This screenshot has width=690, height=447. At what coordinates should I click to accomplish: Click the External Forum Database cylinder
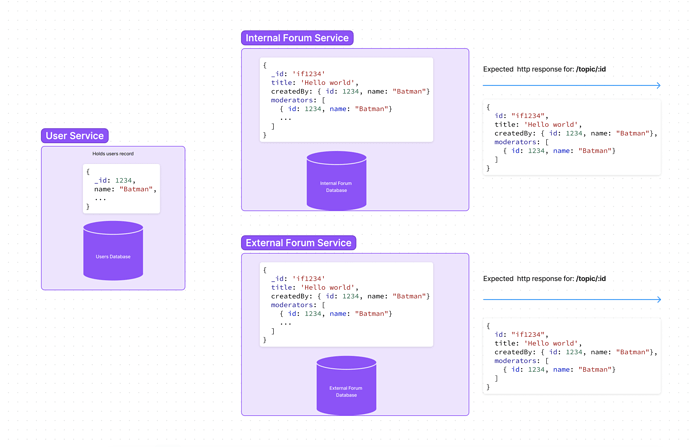(346, 385)
